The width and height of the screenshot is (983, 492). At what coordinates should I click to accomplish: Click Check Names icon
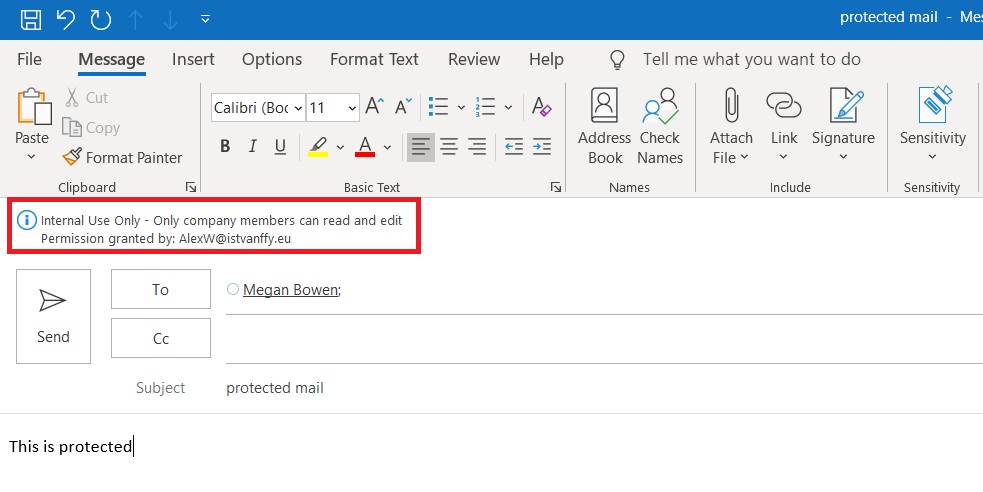660,126
